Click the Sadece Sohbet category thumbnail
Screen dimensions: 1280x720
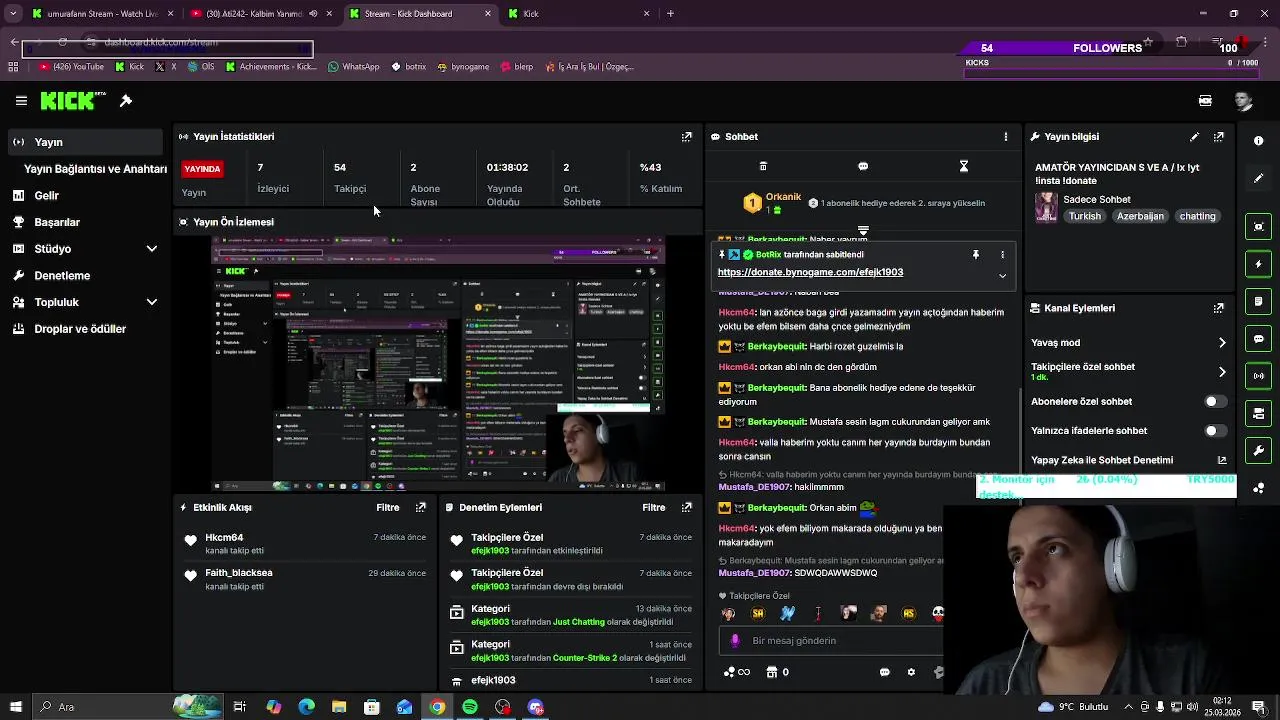pyautogui.click(x=1046, y=207)
